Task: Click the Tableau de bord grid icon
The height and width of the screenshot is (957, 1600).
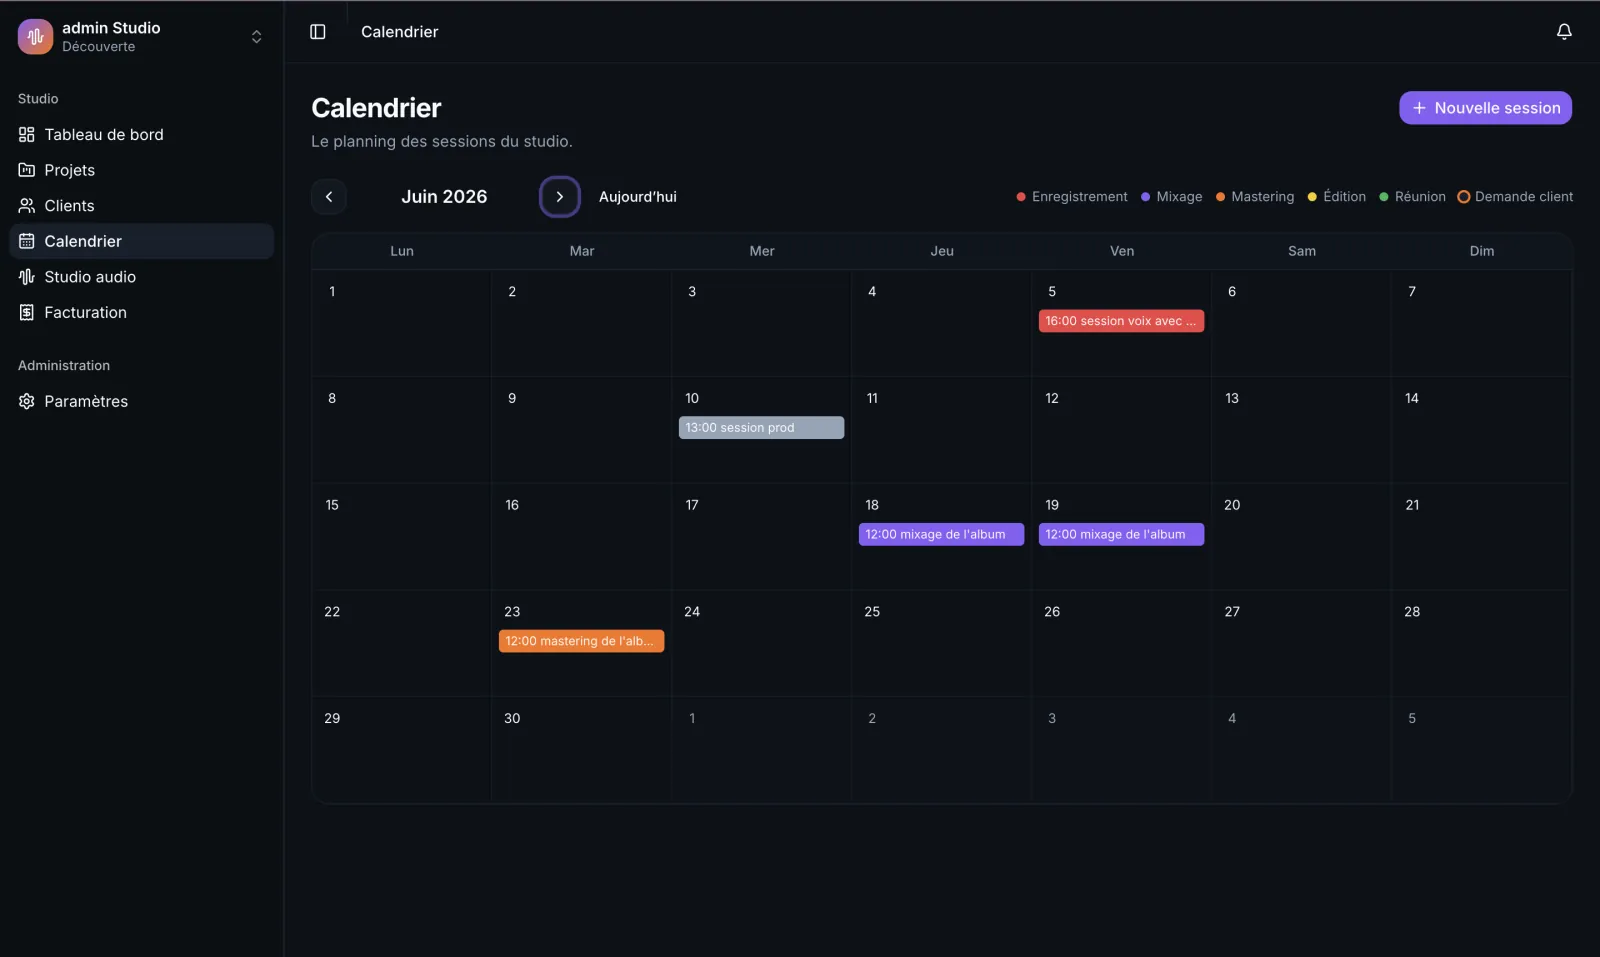Action: coord(27,135)
